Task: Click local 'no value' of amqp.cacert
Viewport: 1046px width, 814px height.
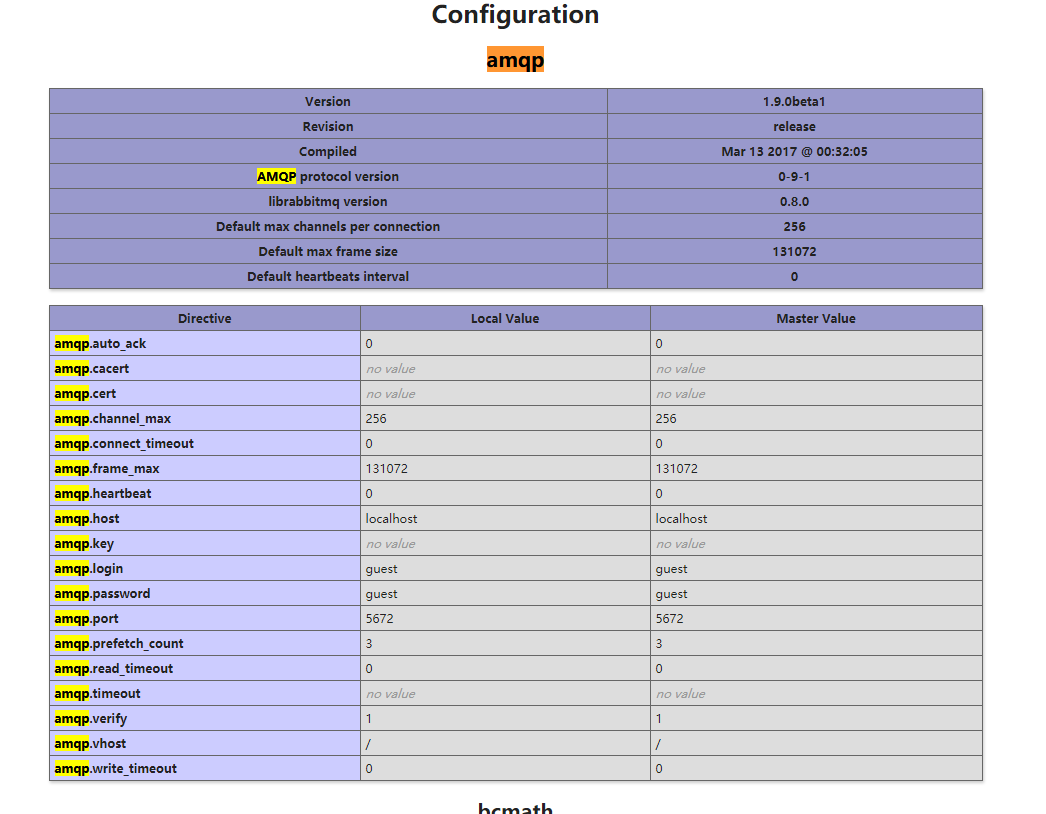Action: [x=390, y=369]
